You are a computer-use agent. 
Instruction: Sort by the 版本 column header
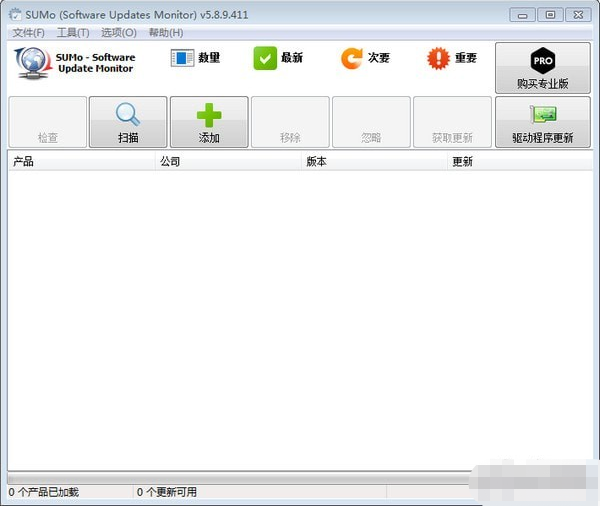coord(374,162)
